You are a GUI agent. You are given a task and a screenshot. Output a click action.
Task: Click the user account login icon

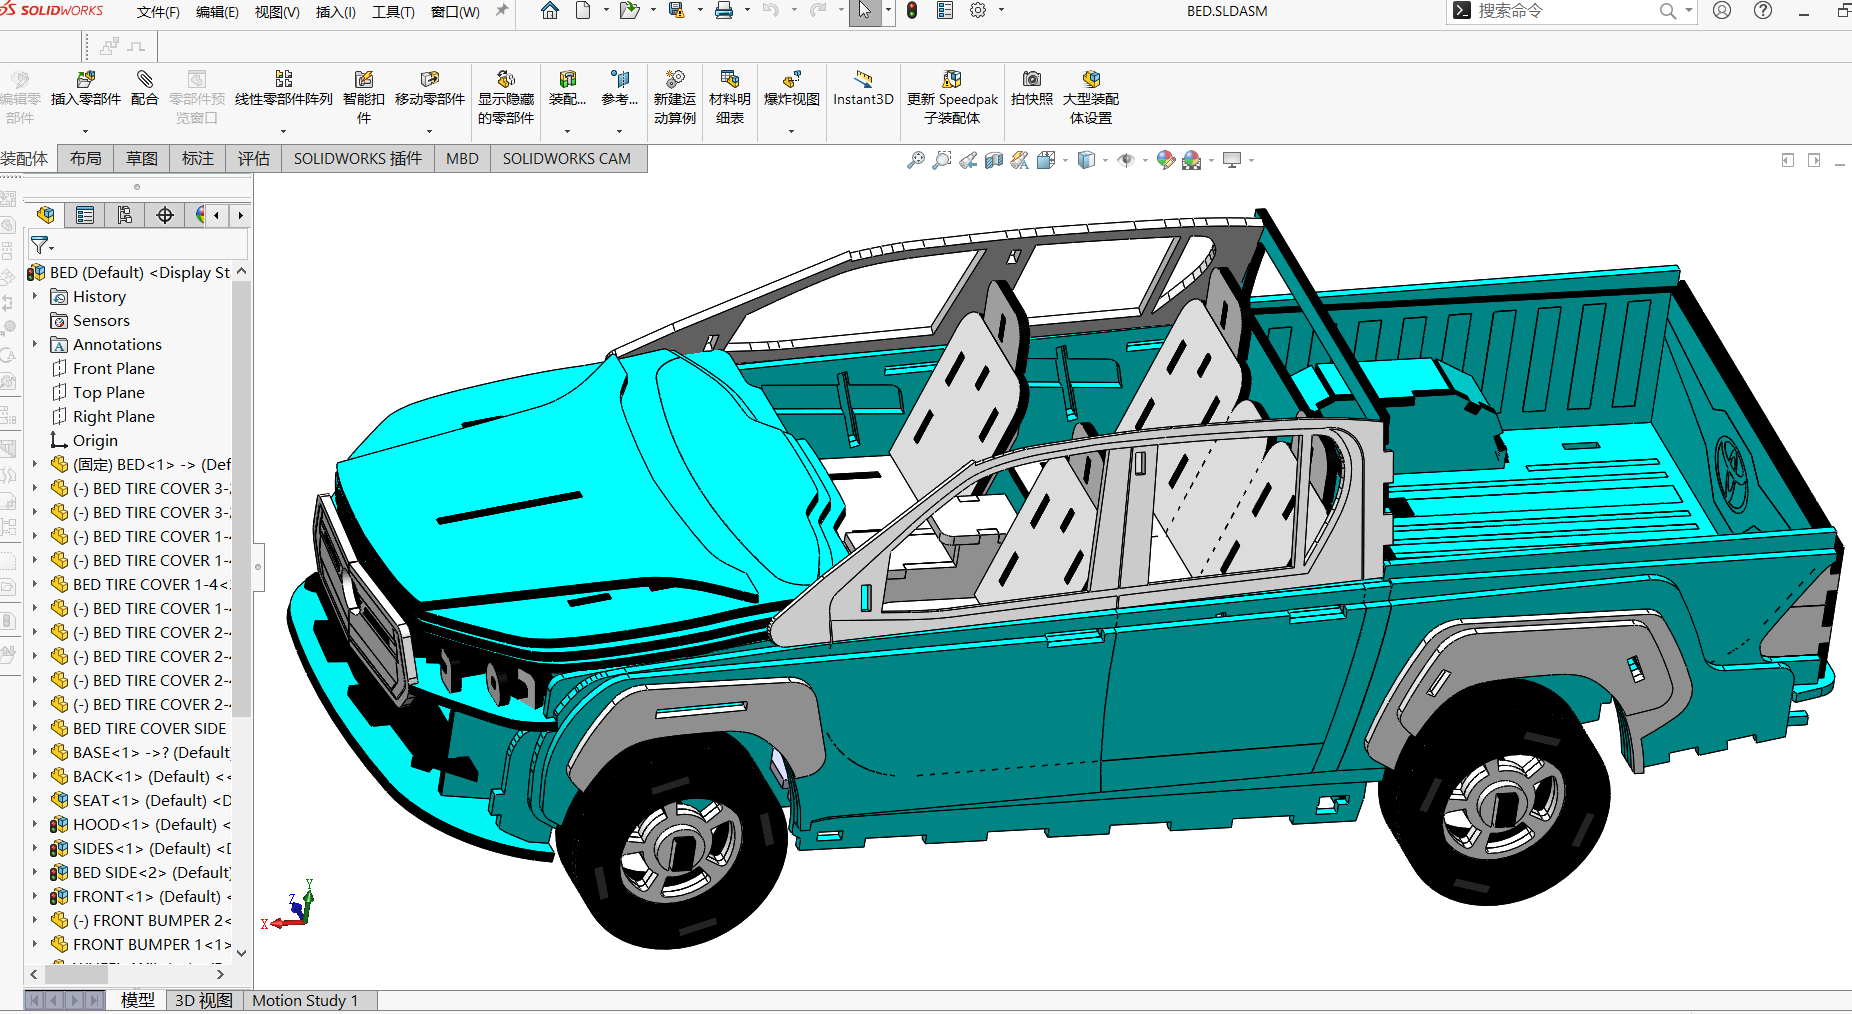coord(1722,11)
